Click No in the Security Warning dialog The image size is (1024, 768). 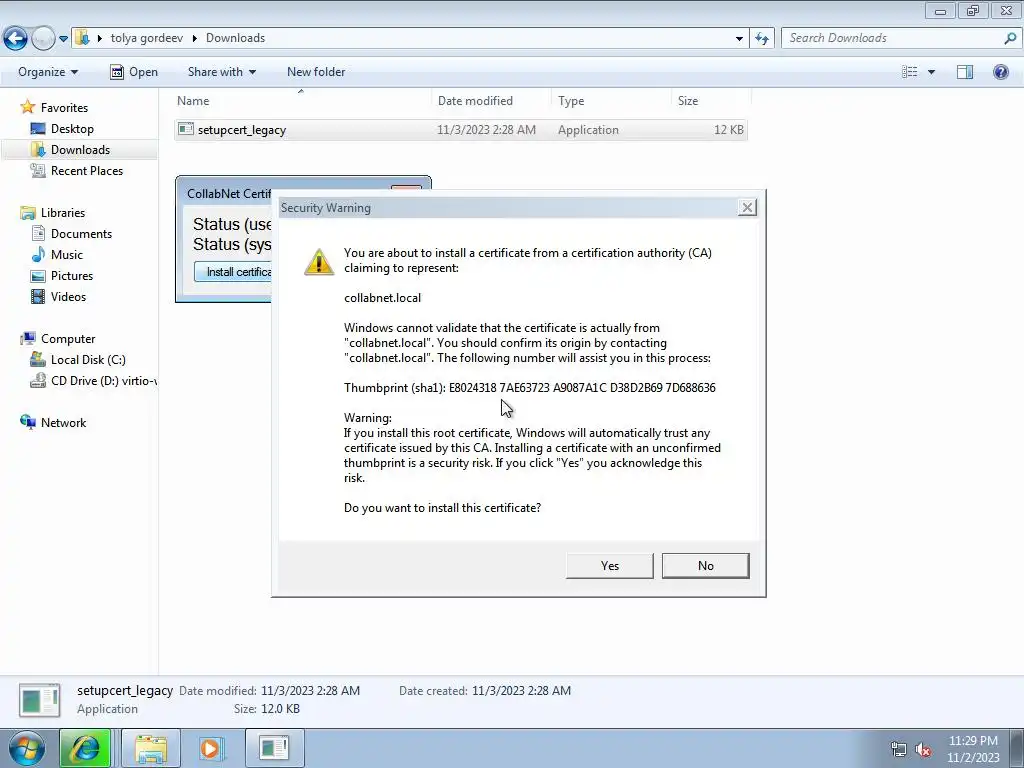pos(705,566)
